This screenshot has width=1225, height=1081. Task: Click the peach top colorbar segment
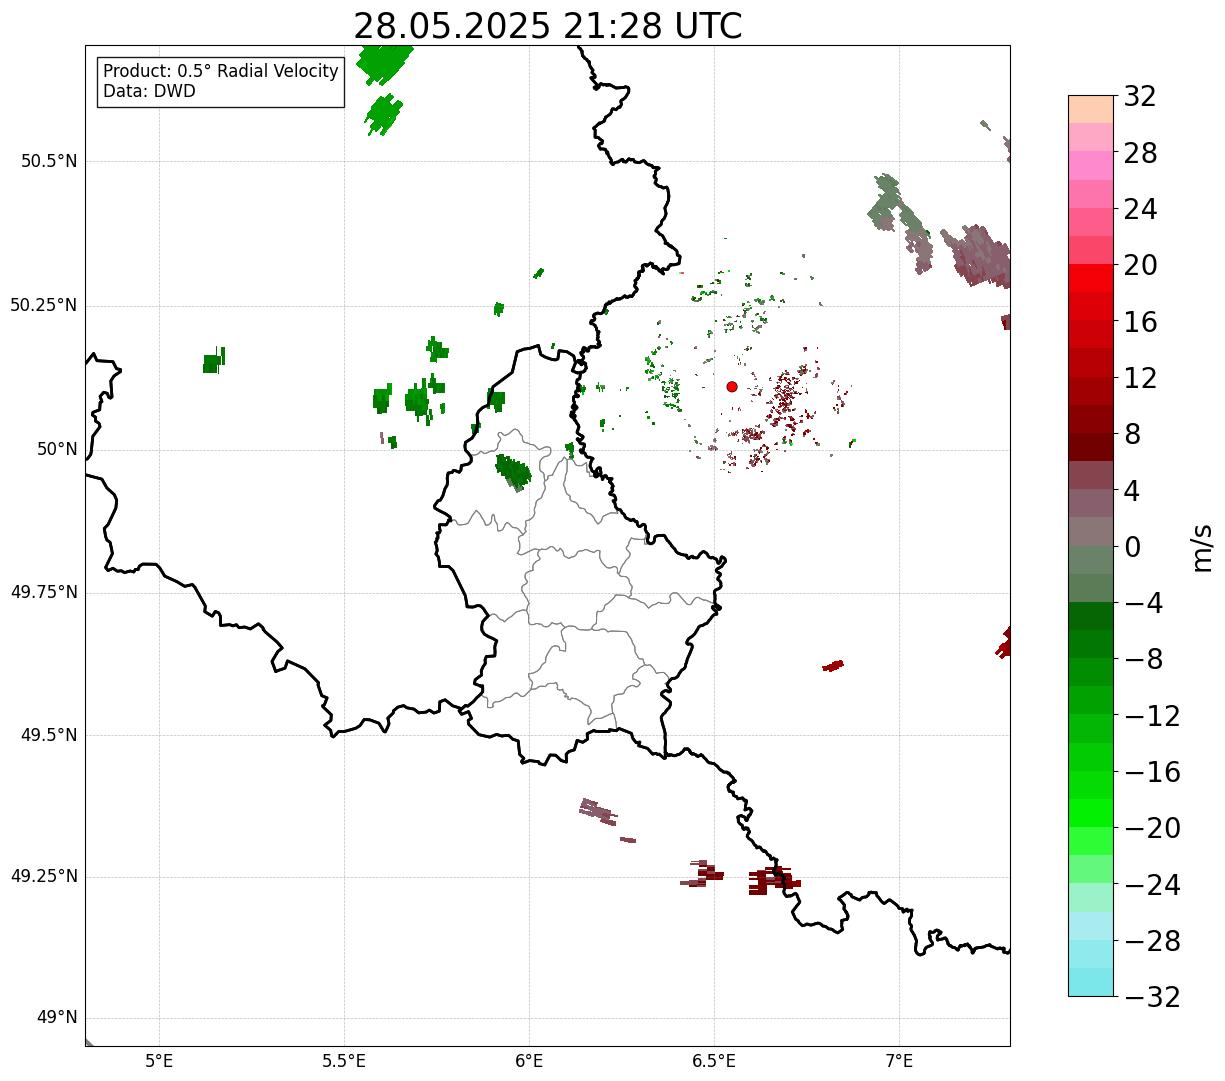[x=1091, y=109]
